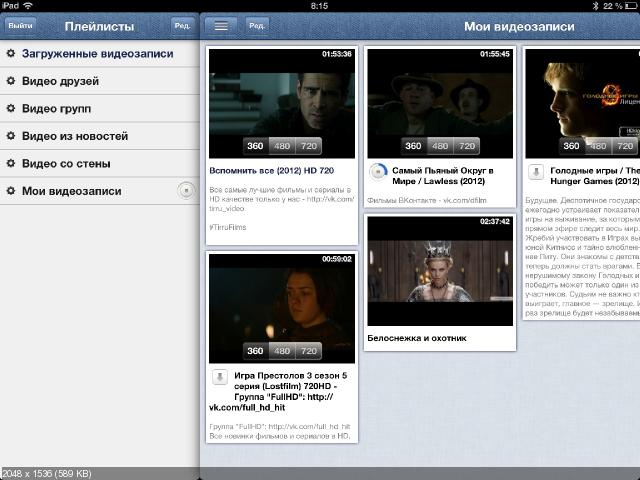The image size is (640, 480).
Task: Select 720 quality on Голодные игры video
Action: tap(625, 146)
